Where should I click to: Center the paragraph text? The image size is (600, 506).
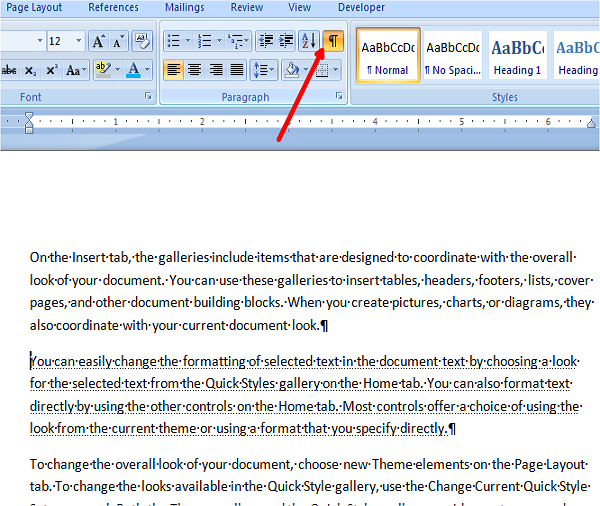click(195, 70)
